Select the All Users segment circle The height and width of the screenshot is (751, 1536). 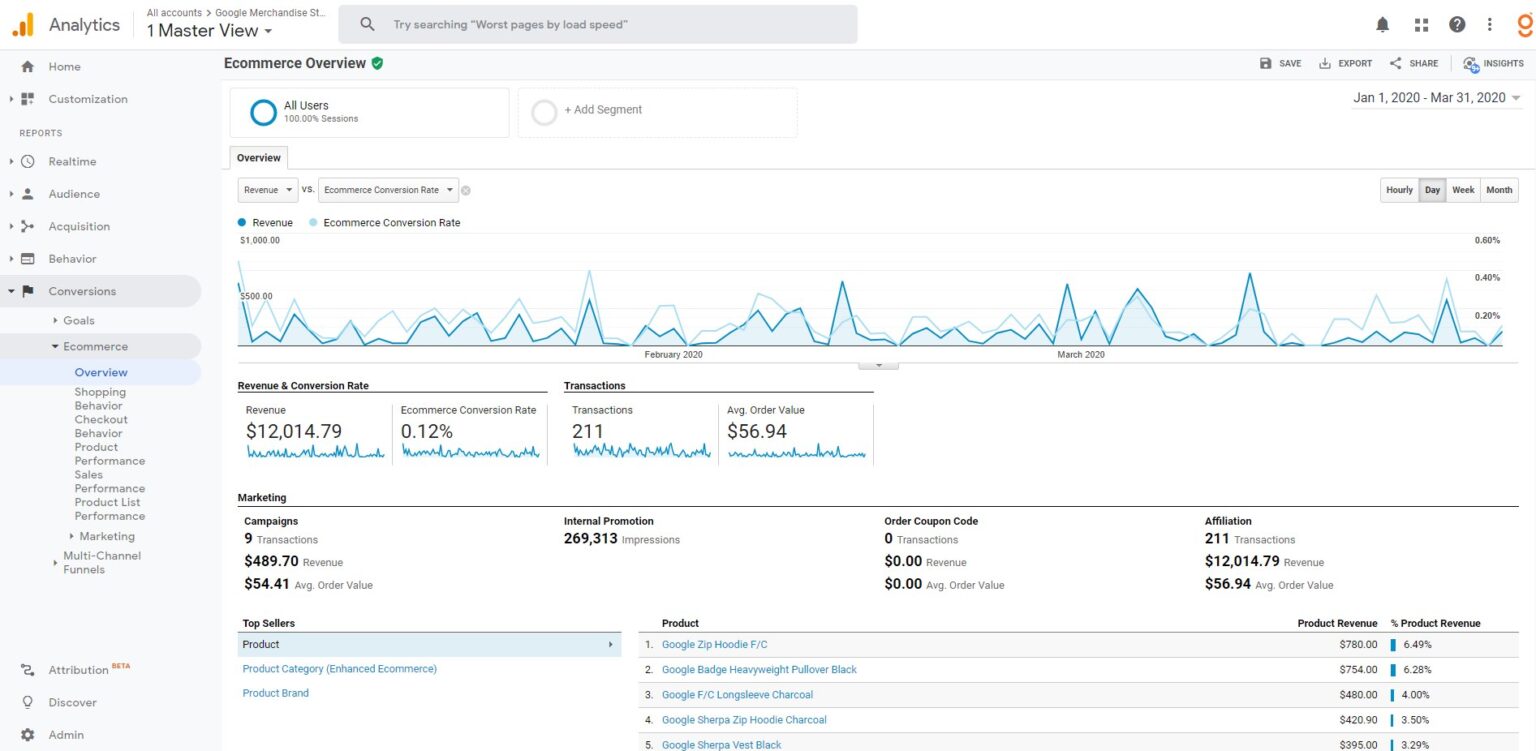click(263, 112)
